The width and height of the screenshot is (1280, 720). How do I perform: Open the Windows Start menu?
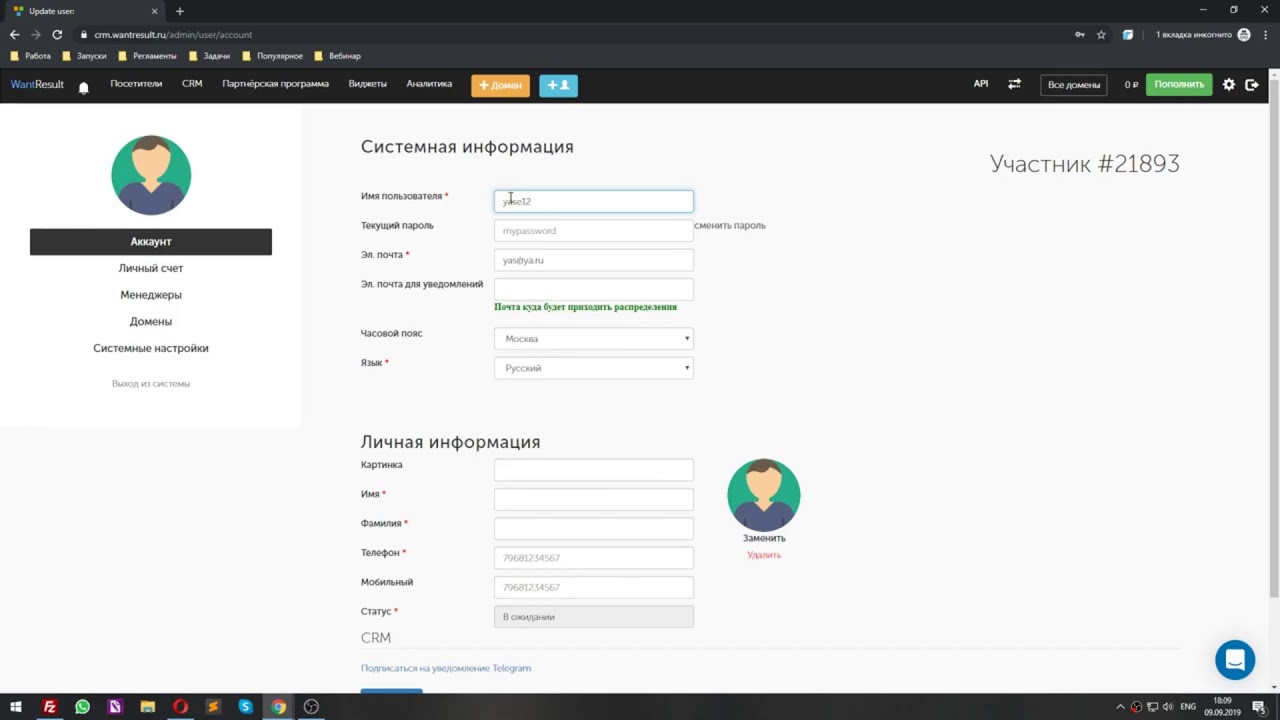(x=16, y=707)
